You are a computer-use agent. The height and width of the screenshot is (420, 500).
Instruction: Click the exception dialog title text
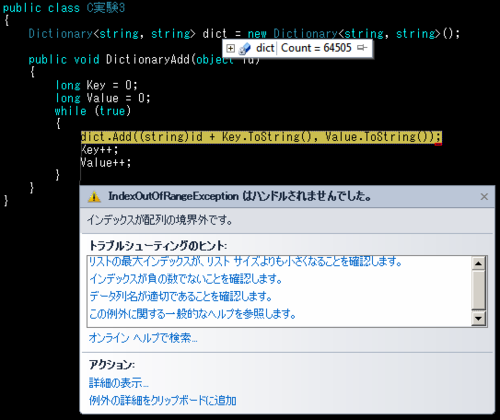240,196
